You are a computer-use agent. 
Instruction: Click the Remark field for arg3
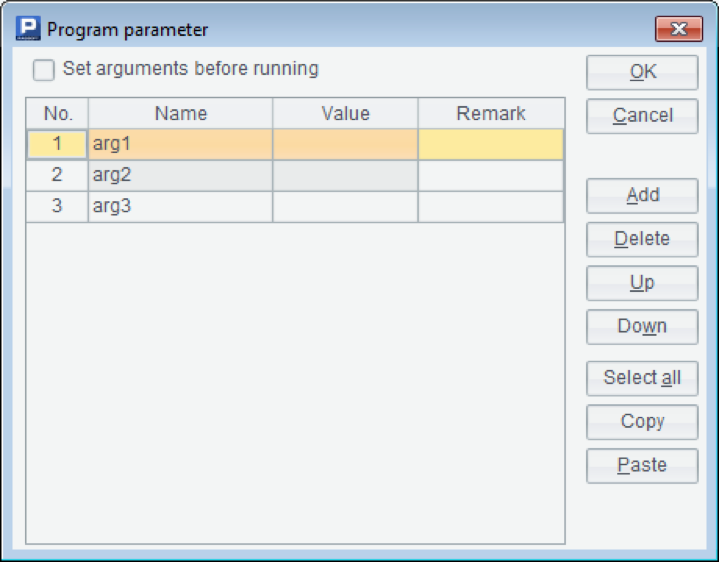(x=490, y=206)
